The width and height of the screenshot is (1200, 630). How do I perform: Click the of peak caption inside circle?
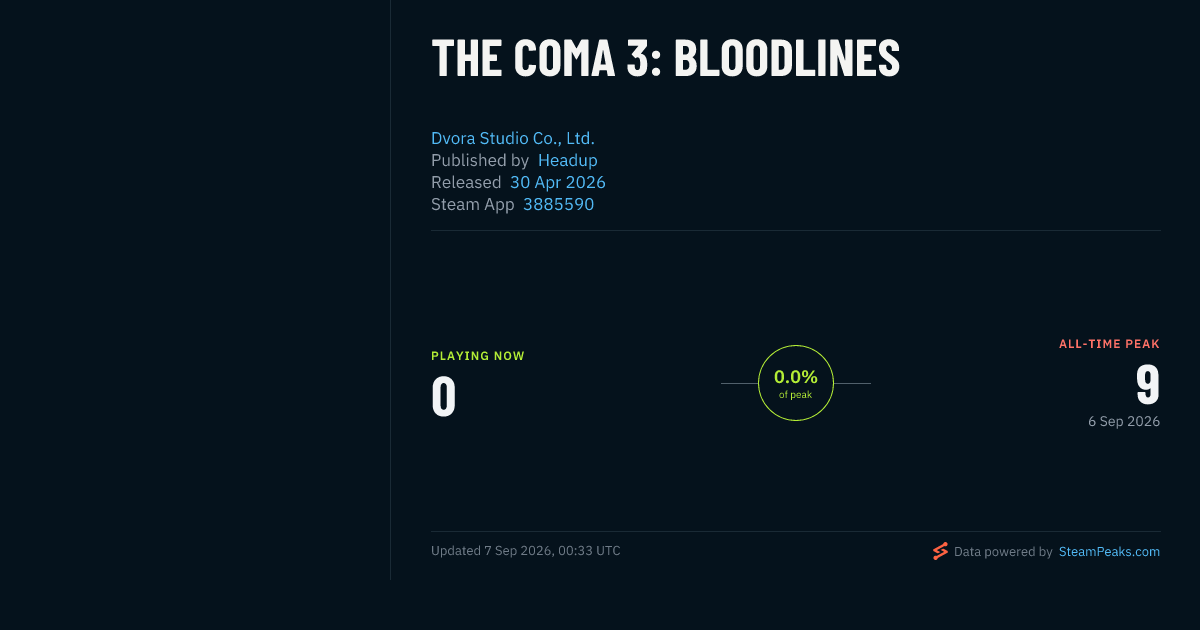pos(796,395)
